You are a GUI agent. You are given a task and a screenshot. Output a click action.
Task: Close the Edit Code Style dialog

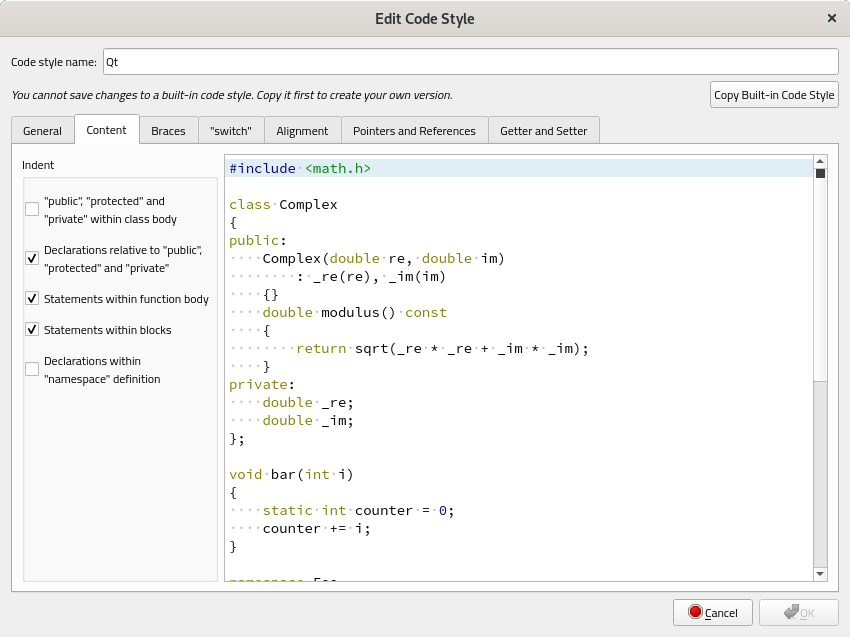click(x=831, y=18)
